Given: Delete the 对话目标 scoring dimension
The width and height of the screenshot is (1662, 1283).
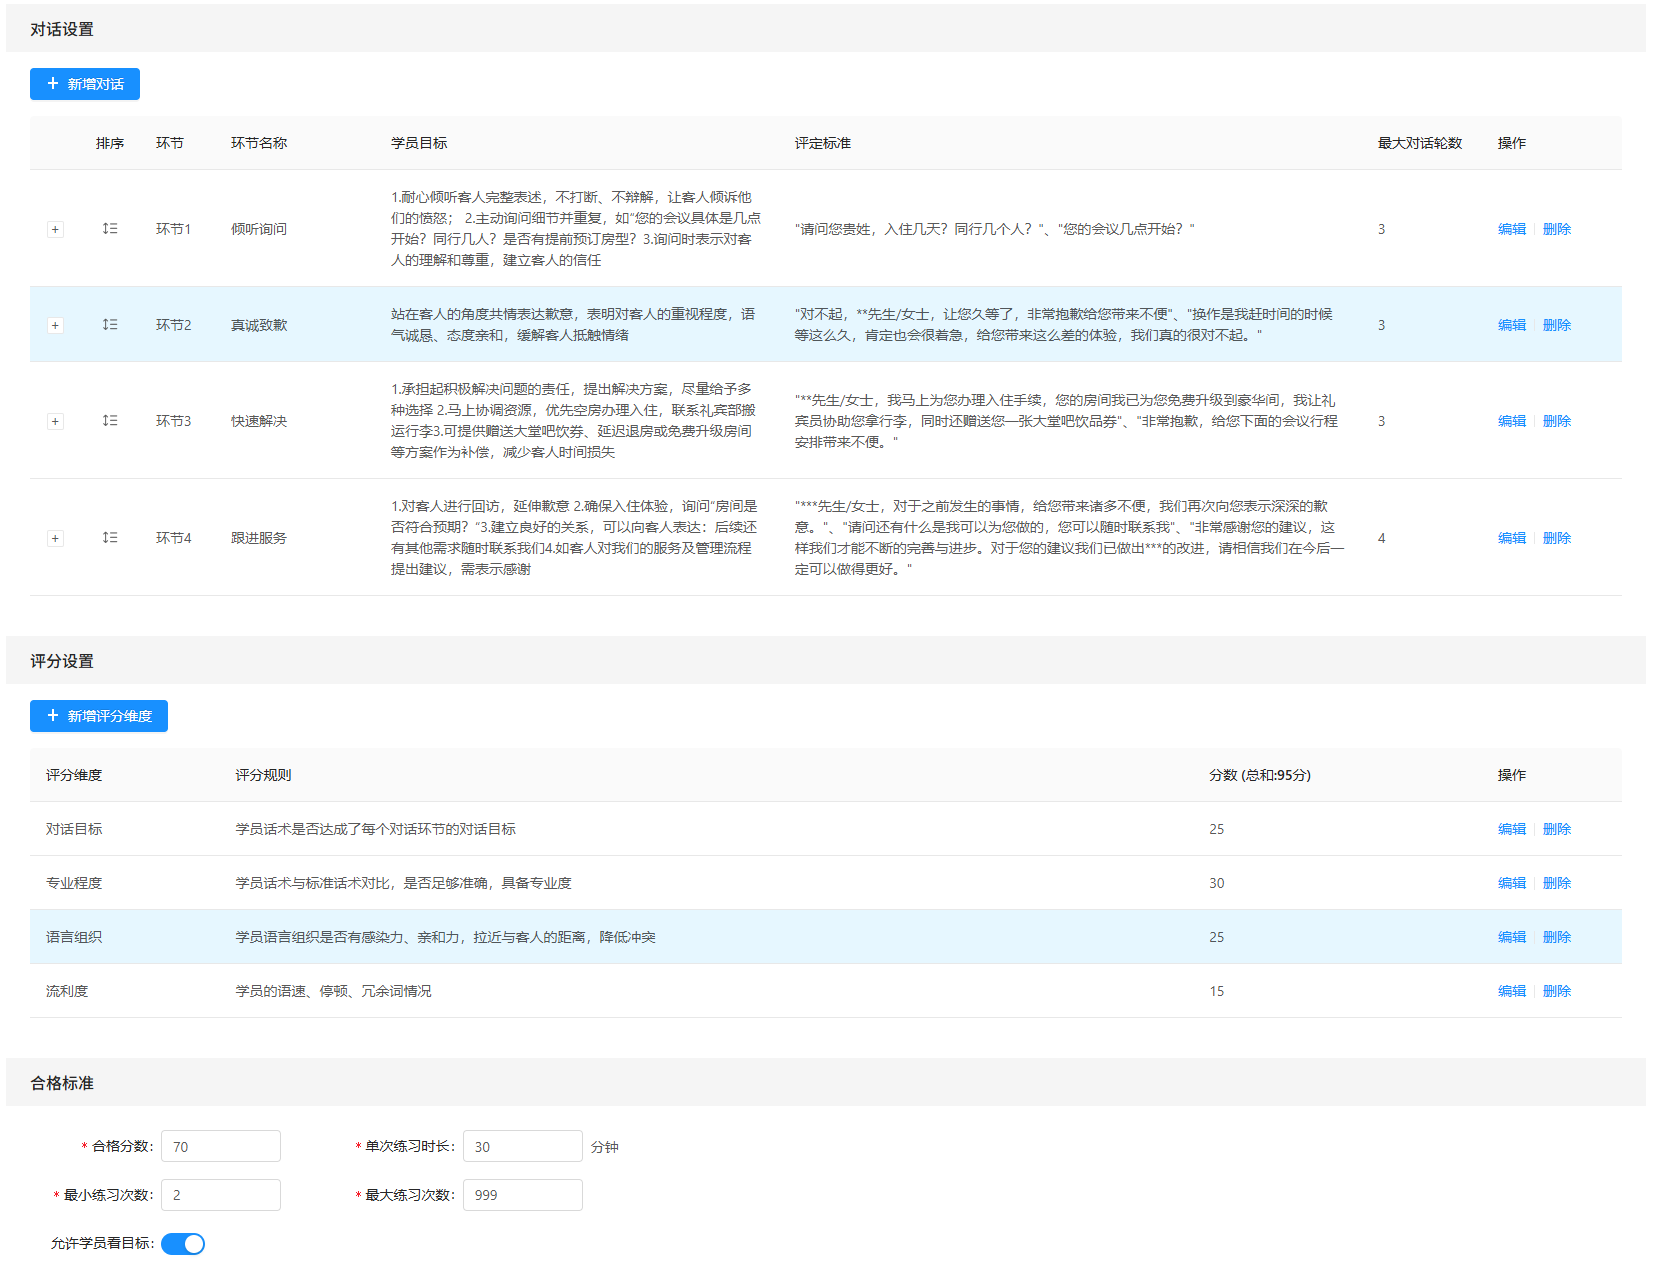Looking at the screenshot, I should click(1556, 829).
